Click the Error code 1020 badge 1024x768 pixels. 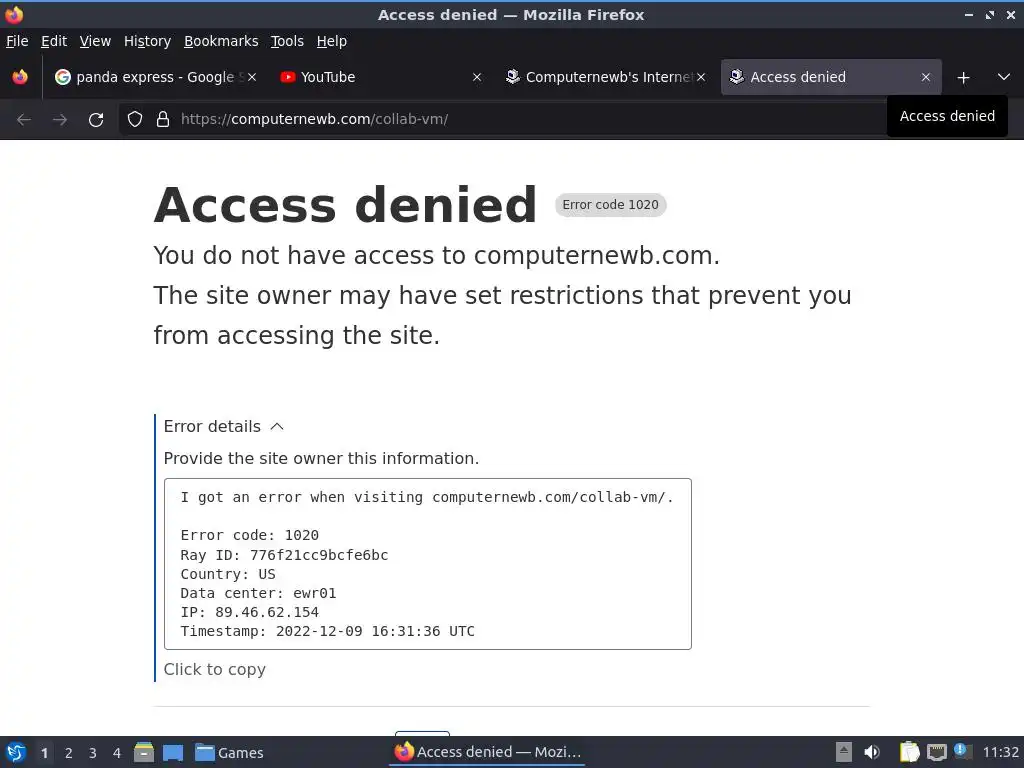[x=611, y=205]
